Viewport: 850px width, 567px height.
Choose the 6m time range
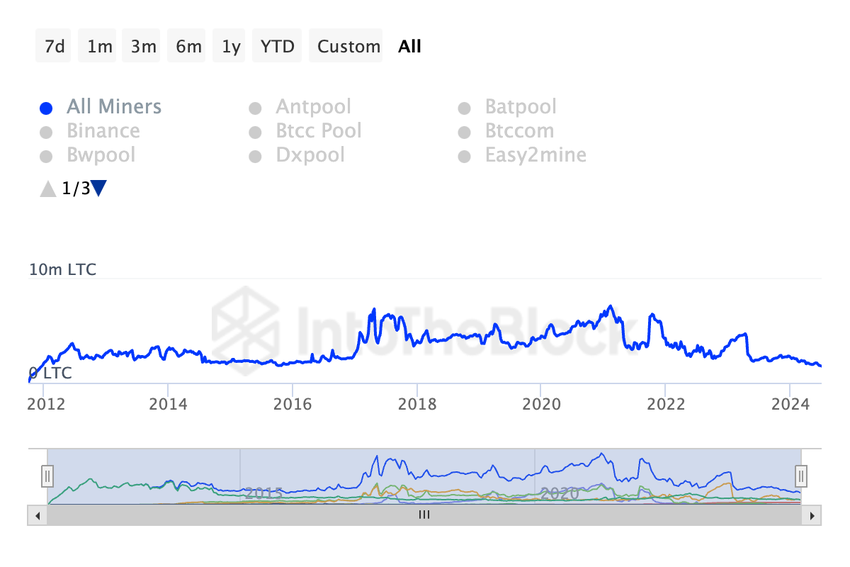(x=188, y=46)
